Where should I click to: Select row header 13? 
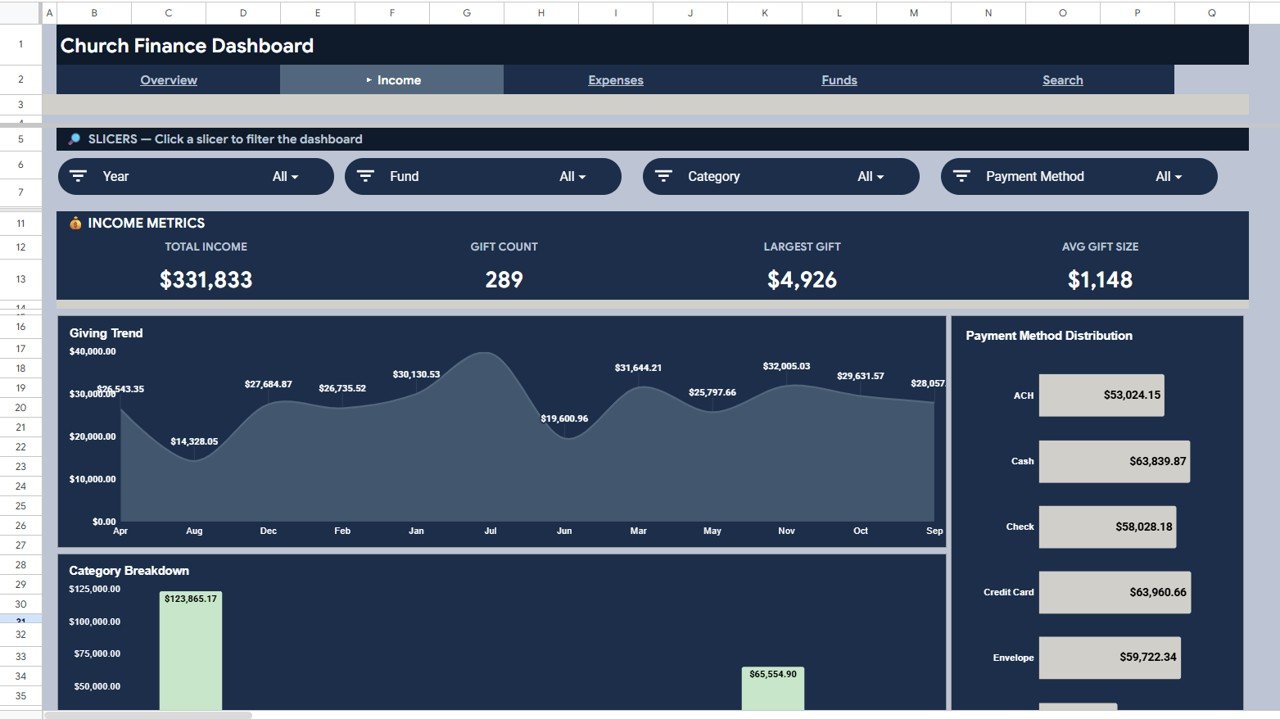click(21, 279)
